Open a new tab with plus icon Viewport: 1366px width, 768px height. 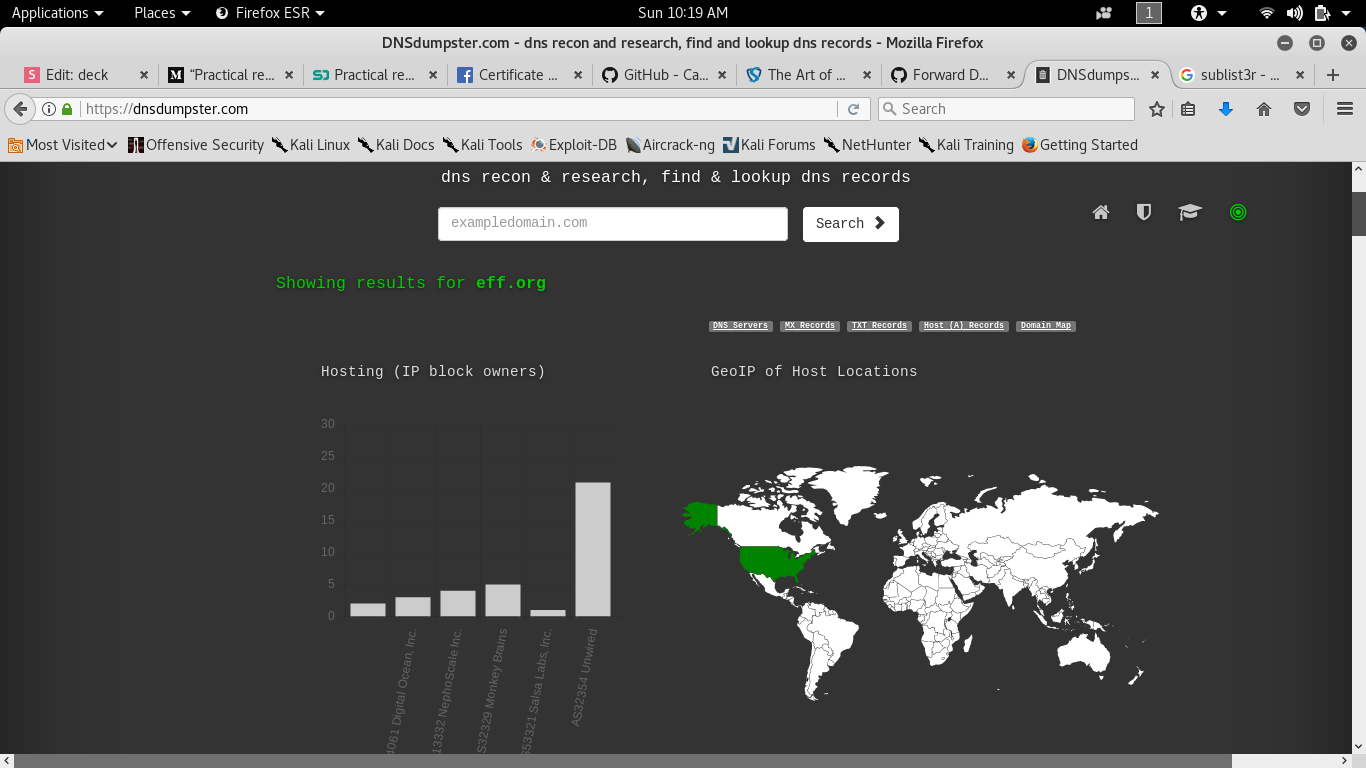[x=1332, y=75]
